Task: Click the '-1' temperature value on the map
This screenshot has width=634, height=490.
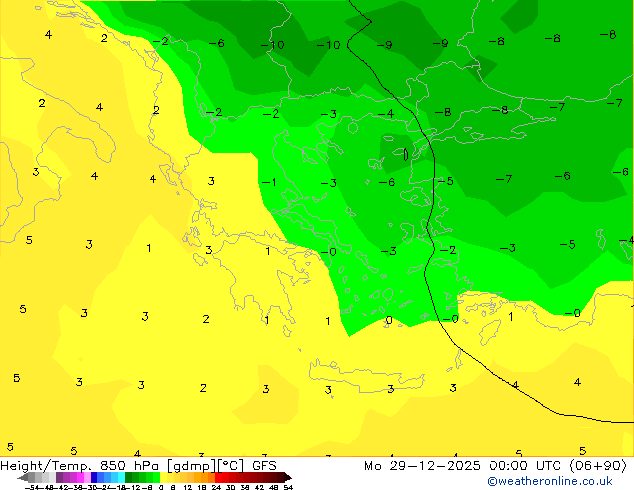Action: coord(269,182)
